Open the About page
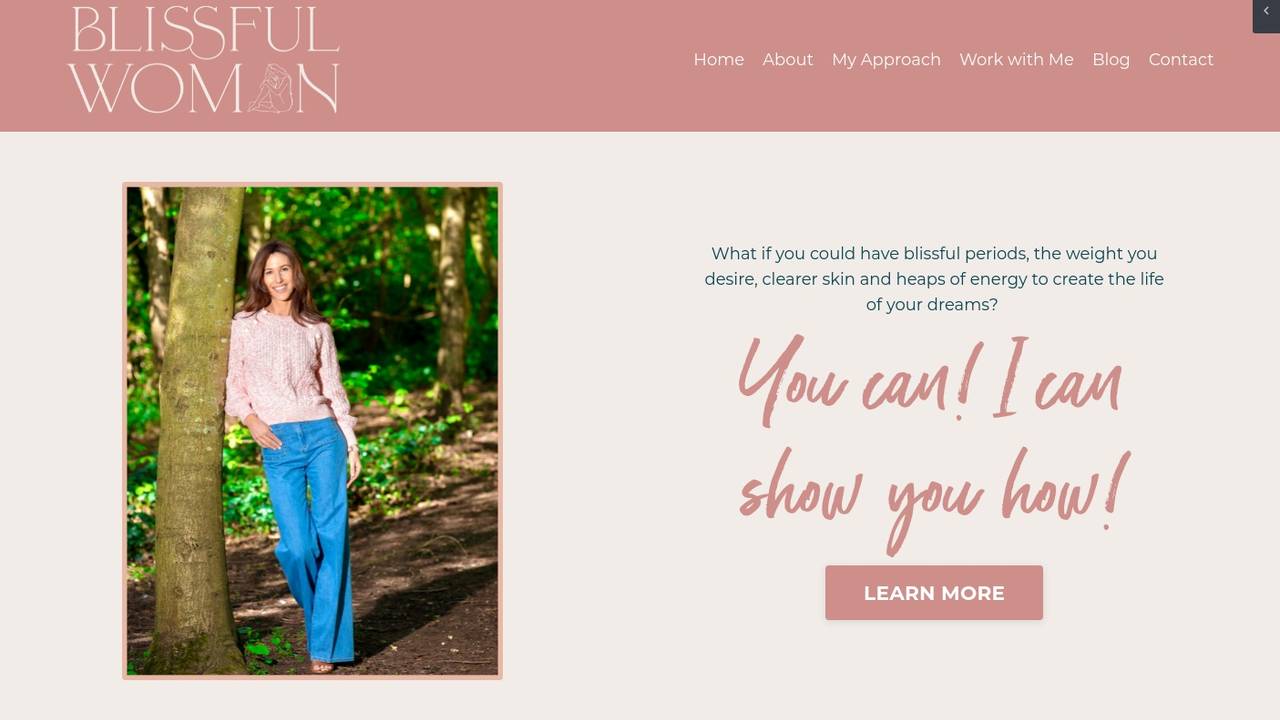The image size is (1280, 720). pyautogui.click(x=788, y=60)
